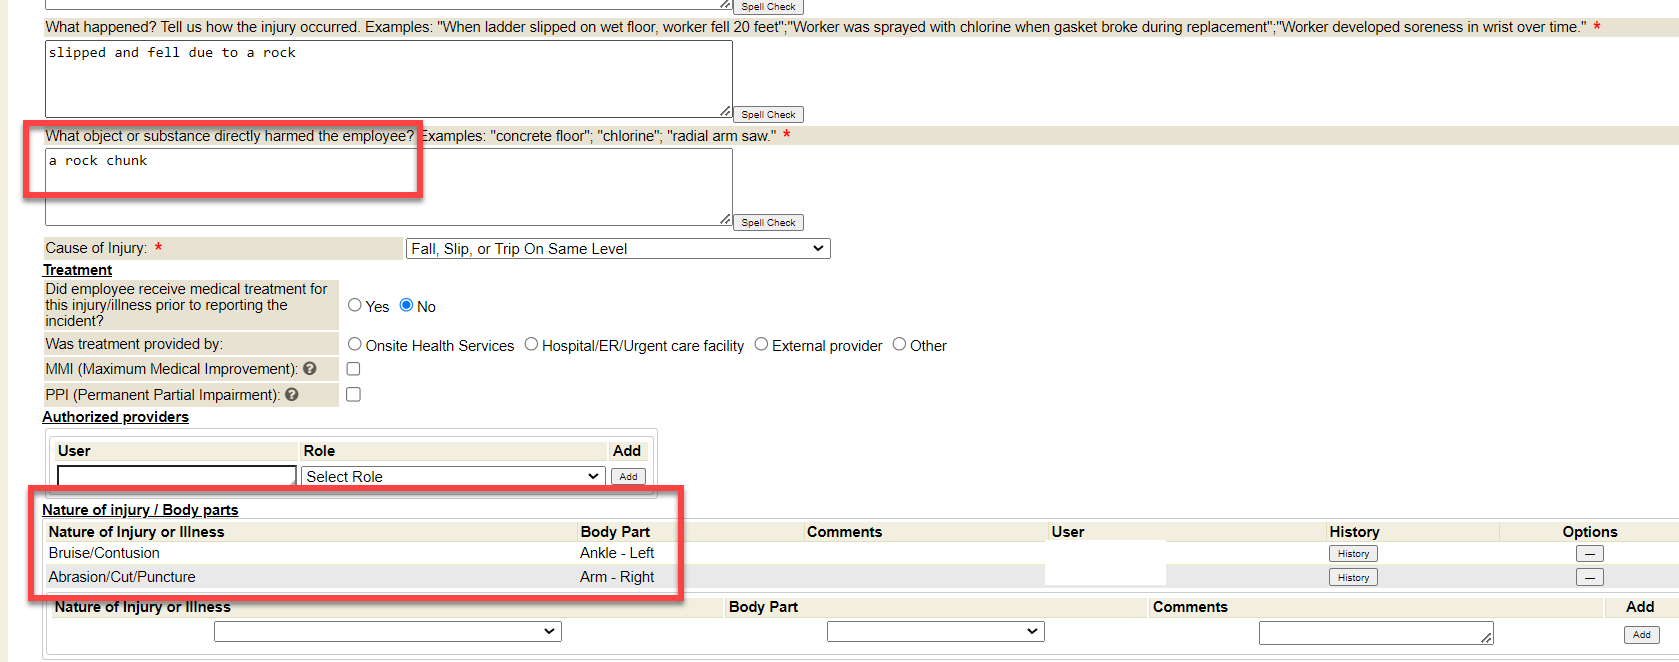Viewport: 1679px width, 662px height.
Task: Open the new Body Part dropdown
Action: (935, 632)
